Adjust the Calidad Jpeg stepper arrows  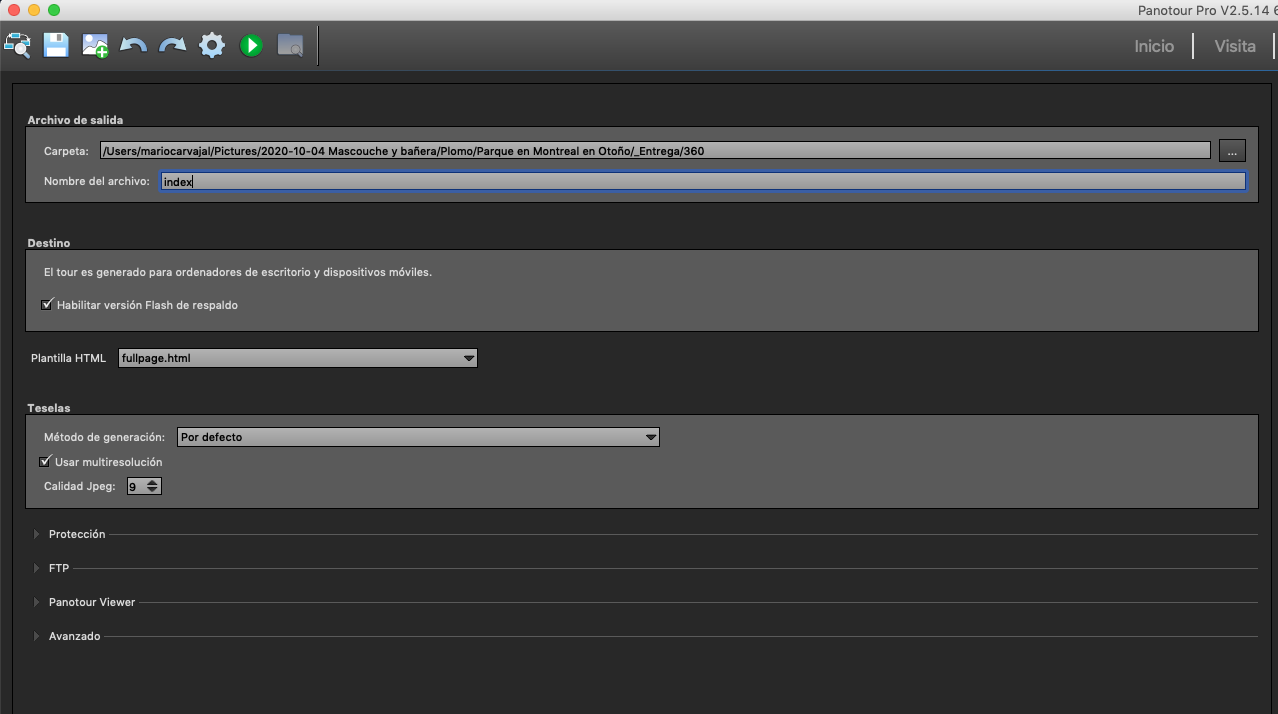coord(152,487)
